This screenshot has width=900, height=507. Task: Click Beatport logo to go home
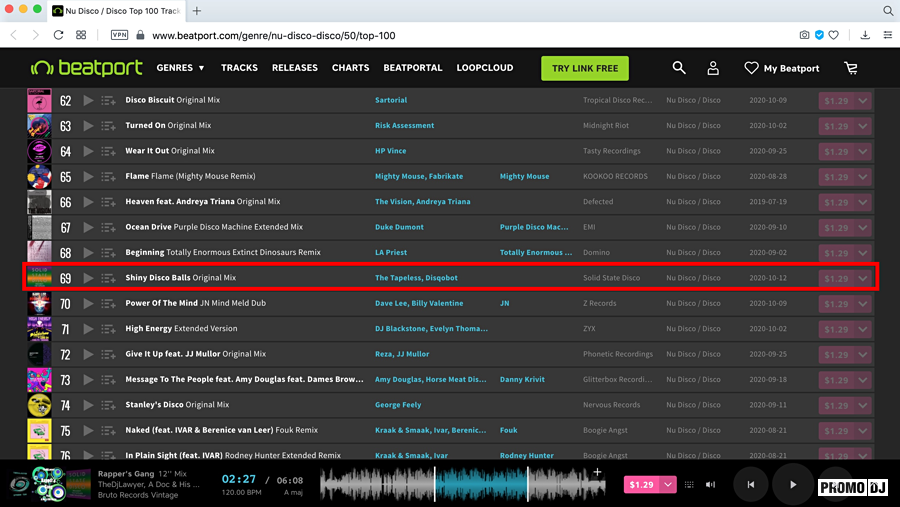86,68
